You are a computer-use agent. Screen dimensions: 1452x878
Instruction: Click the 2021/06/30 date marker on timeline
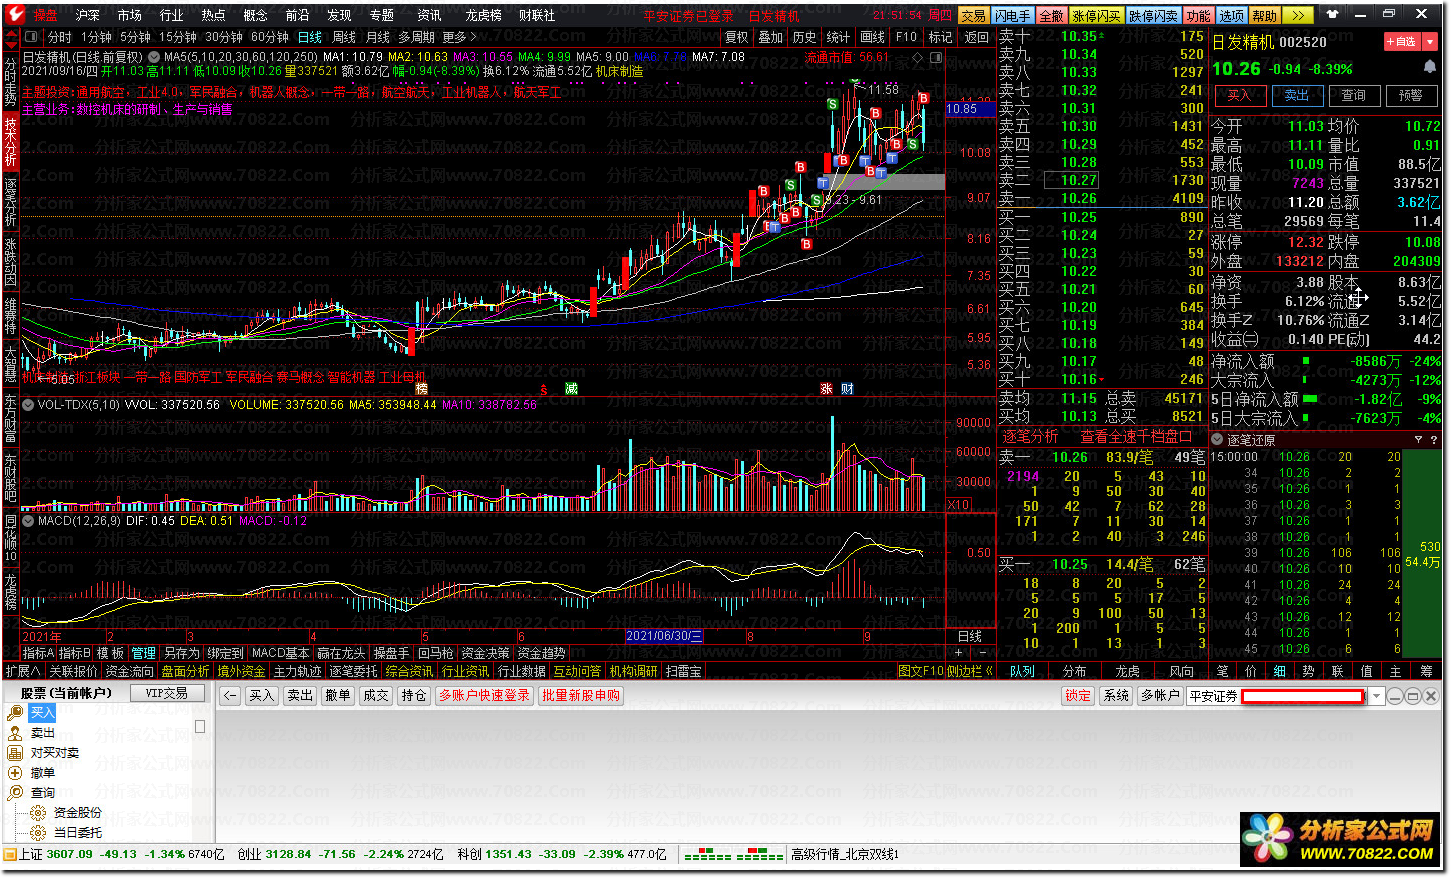click(x=664, y=636)
